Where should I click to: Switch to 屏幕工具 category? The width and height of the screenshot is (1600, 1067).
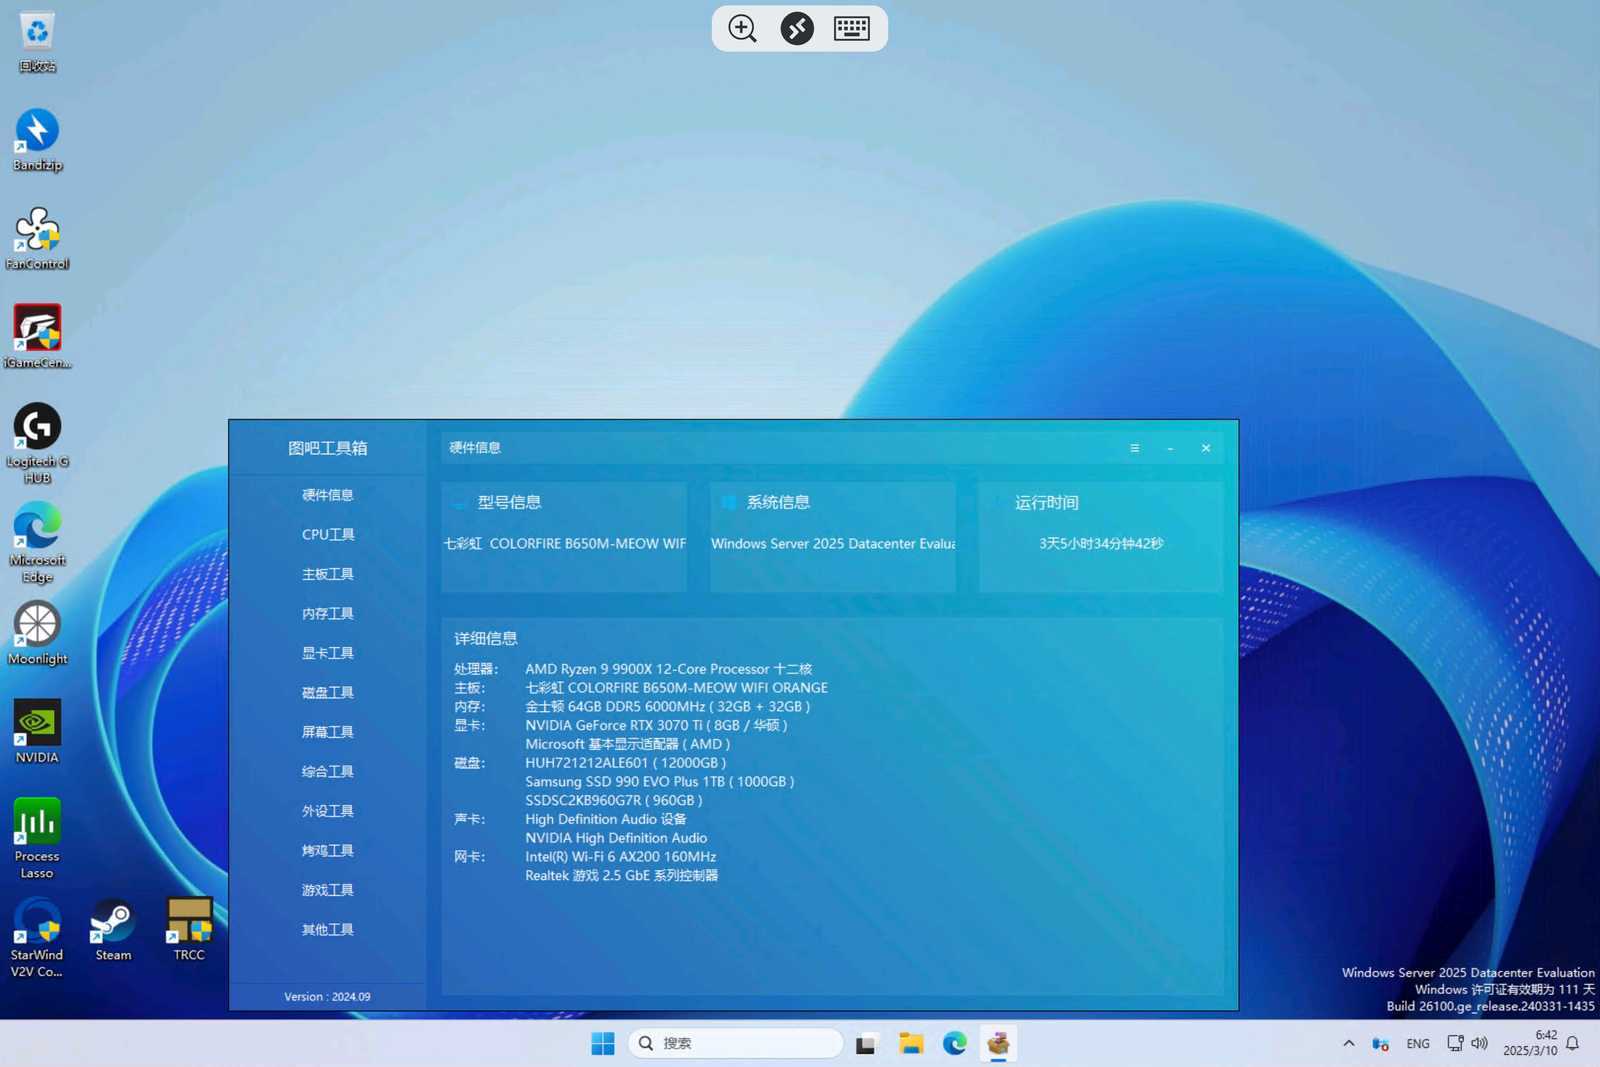tap(328, 732)
